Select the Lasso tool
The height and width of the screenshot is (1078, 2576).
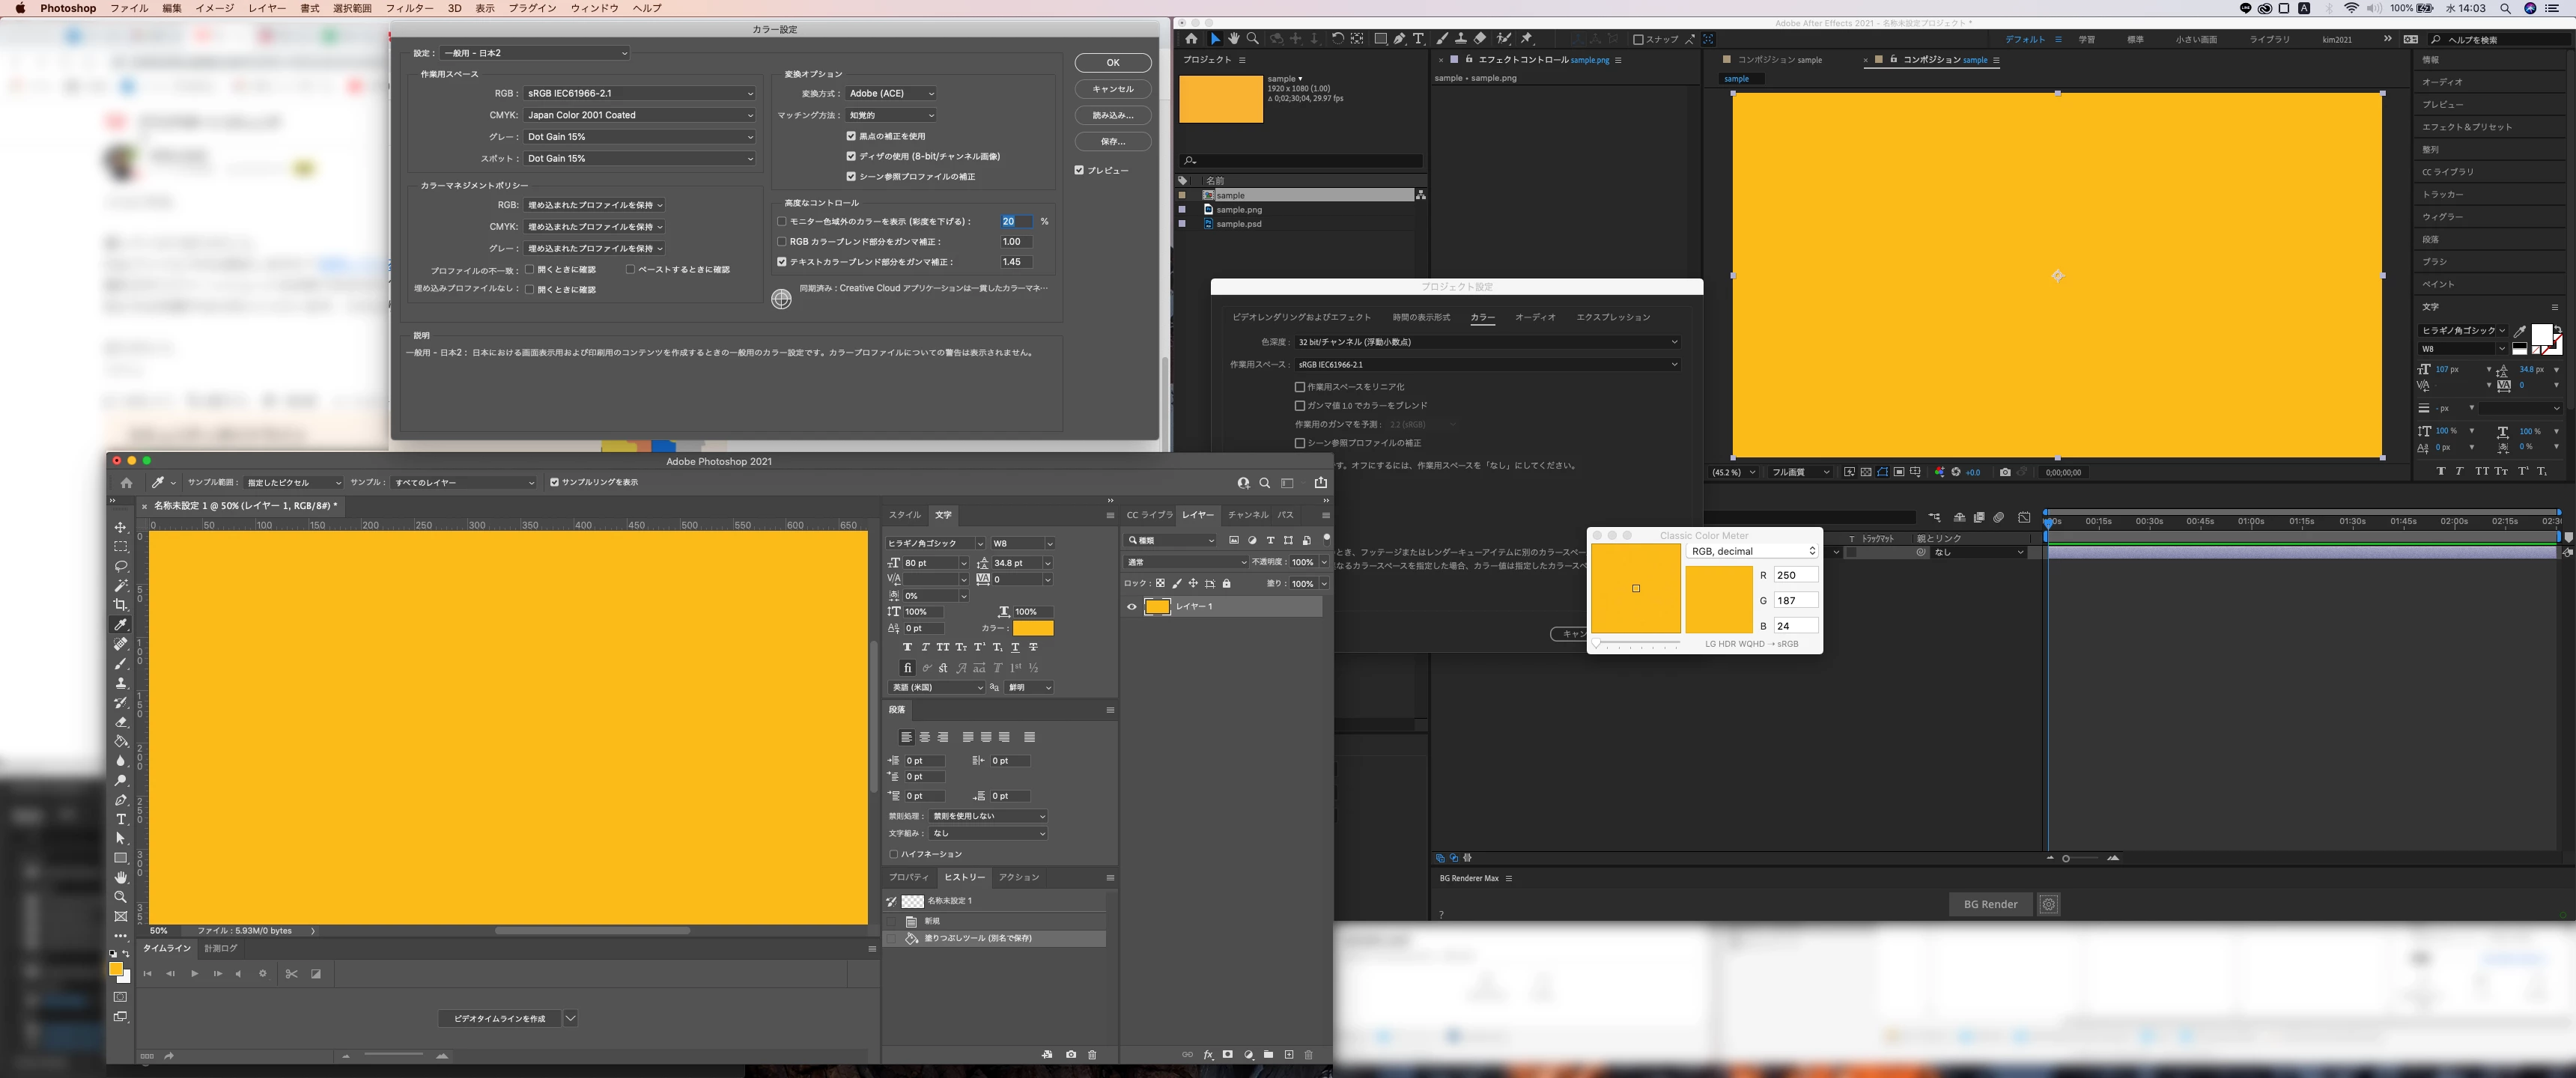121,566
